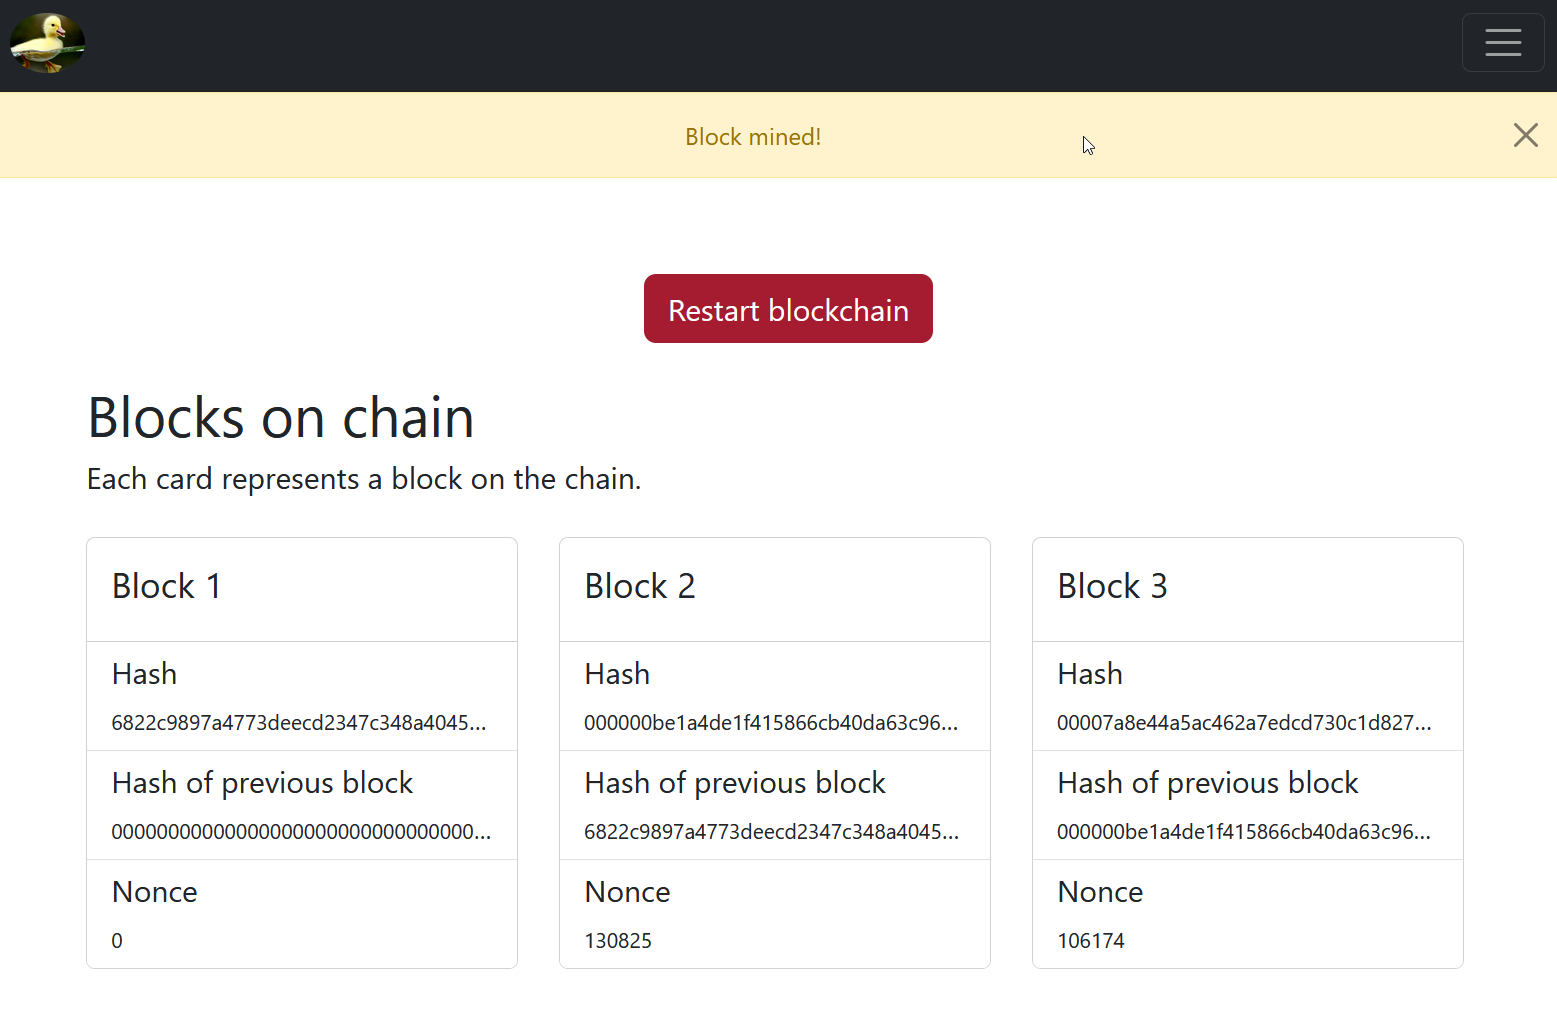
Task: Select the Nonce value 106174 on Block 3
Action: [x=1091, y=940]
